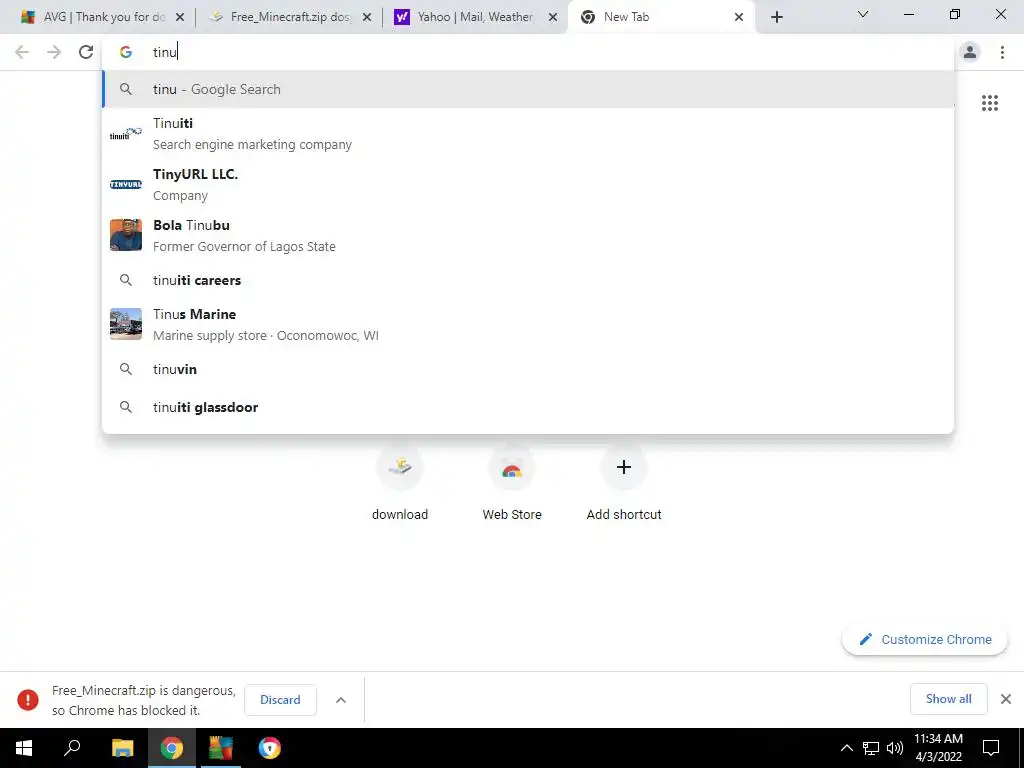Select 'tinu - Google Search' suggestion
The width and height of the screenshot is (1024, 768).
point(528,89)
